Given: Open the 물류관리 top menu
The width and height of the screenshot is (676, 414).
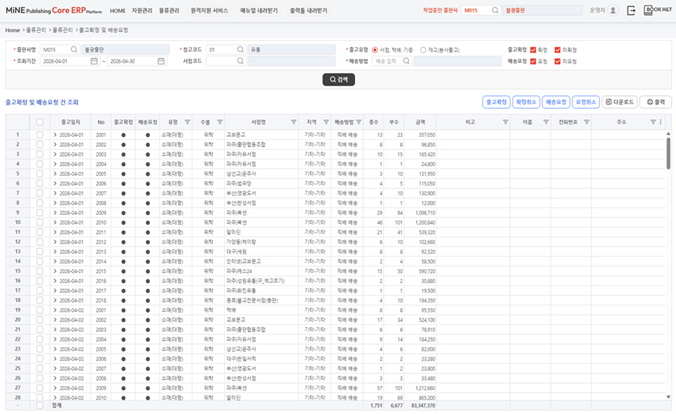Looking at the screenshot, I should click(169, 10).
